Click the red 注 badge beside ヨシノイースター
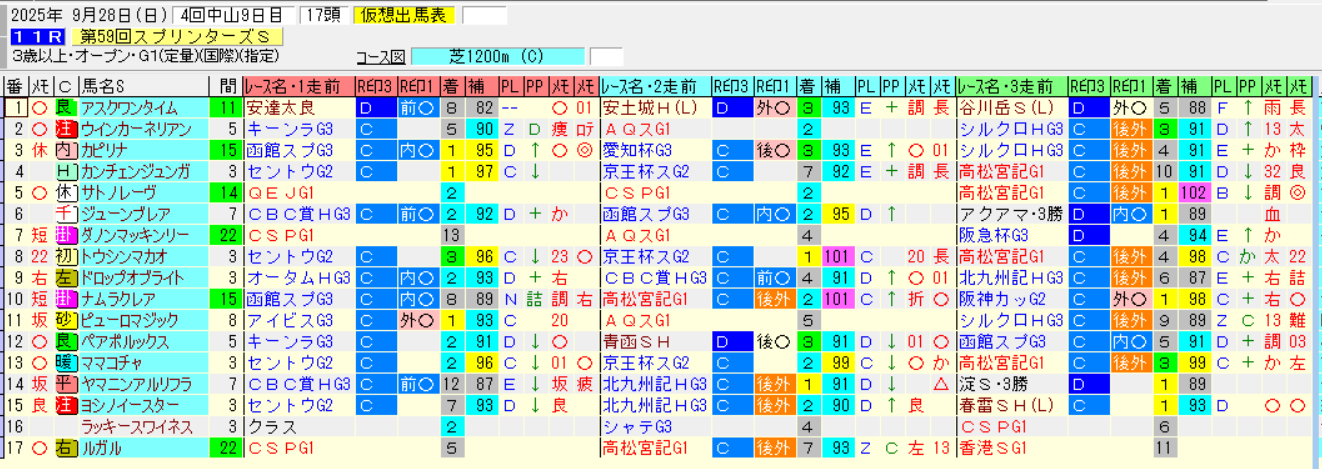The height and width of the screenshot is (469, 1322). click(65, 405)
